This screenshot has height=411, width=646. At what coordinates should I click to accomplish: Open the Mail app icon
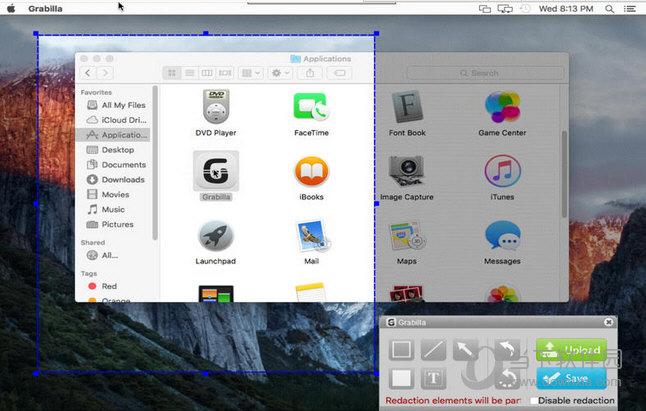[311, 236]
